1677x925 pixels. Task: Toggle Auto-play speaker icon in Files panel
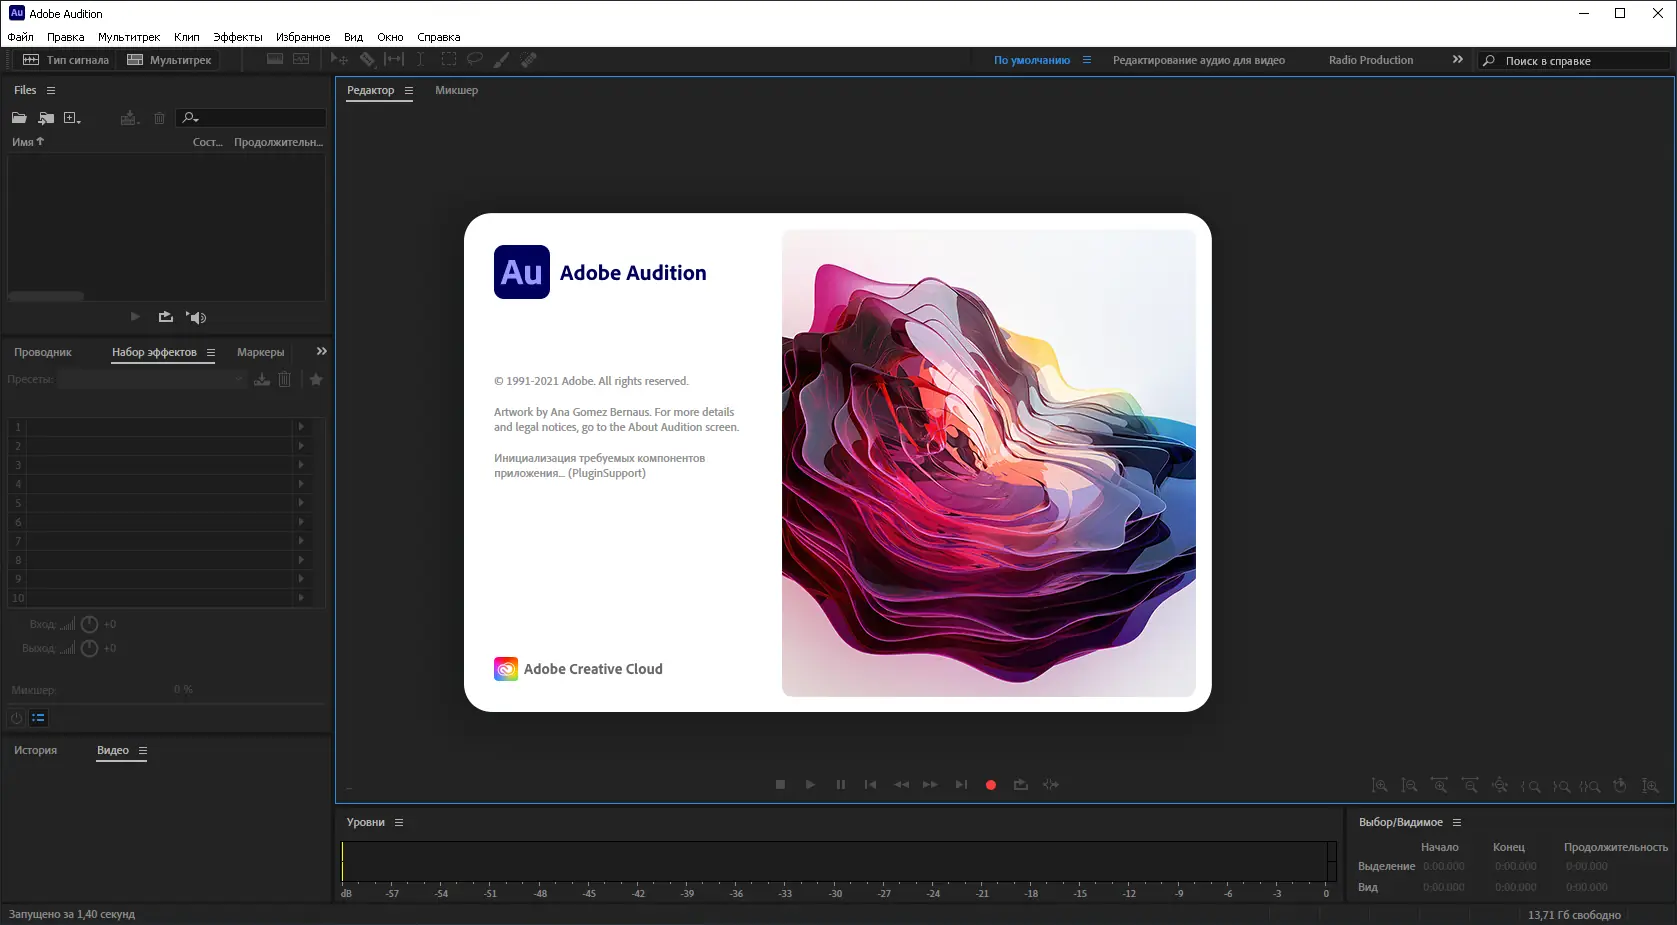pos(196,317)
